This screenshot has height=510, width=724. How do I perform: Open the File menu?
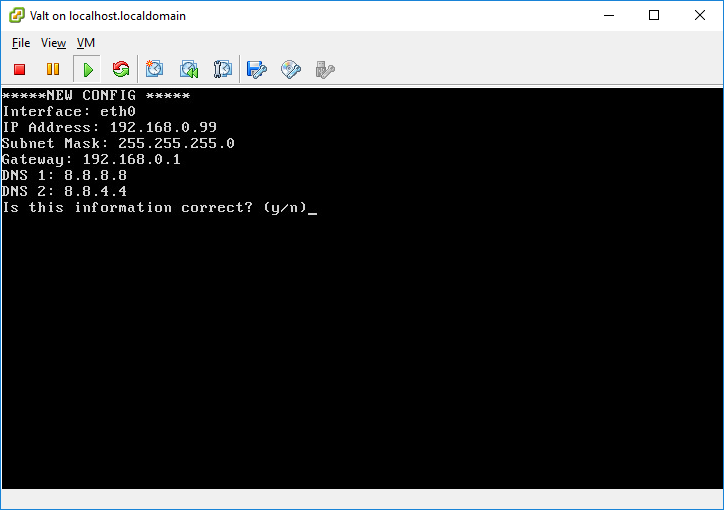click(x=21, y=43)
